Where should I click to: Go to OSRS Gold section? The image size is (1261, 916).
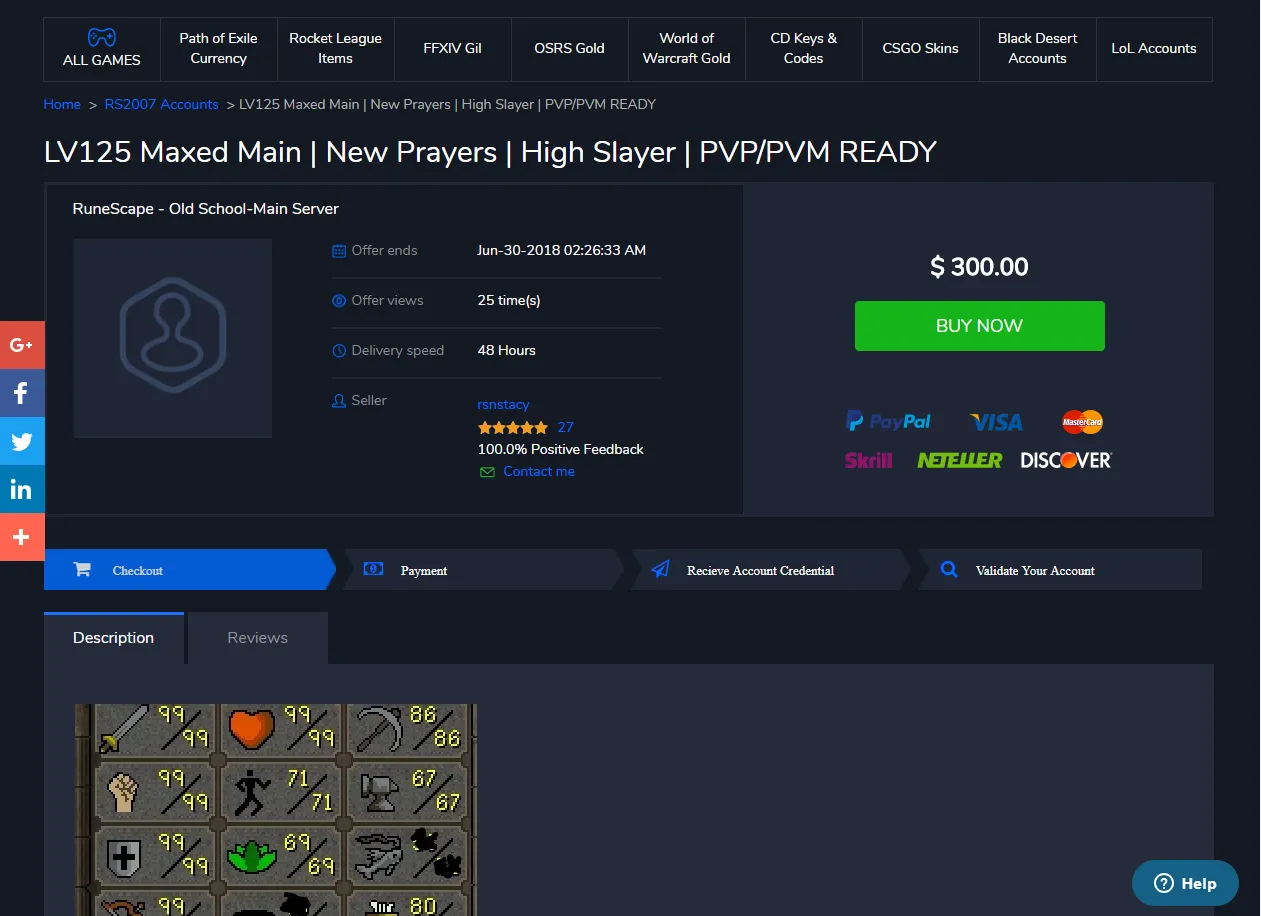(569, 48)
